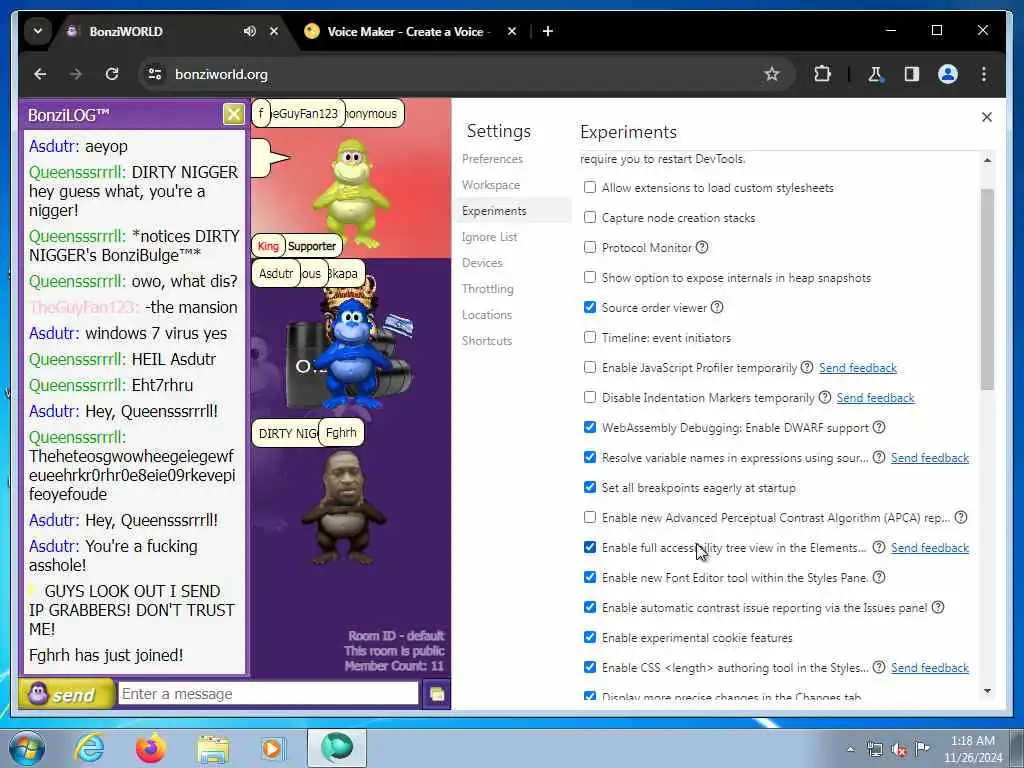This screenshot has height=768, width=1024.
Task: Show help for APCA contrast option
Action: coord(961,517)
